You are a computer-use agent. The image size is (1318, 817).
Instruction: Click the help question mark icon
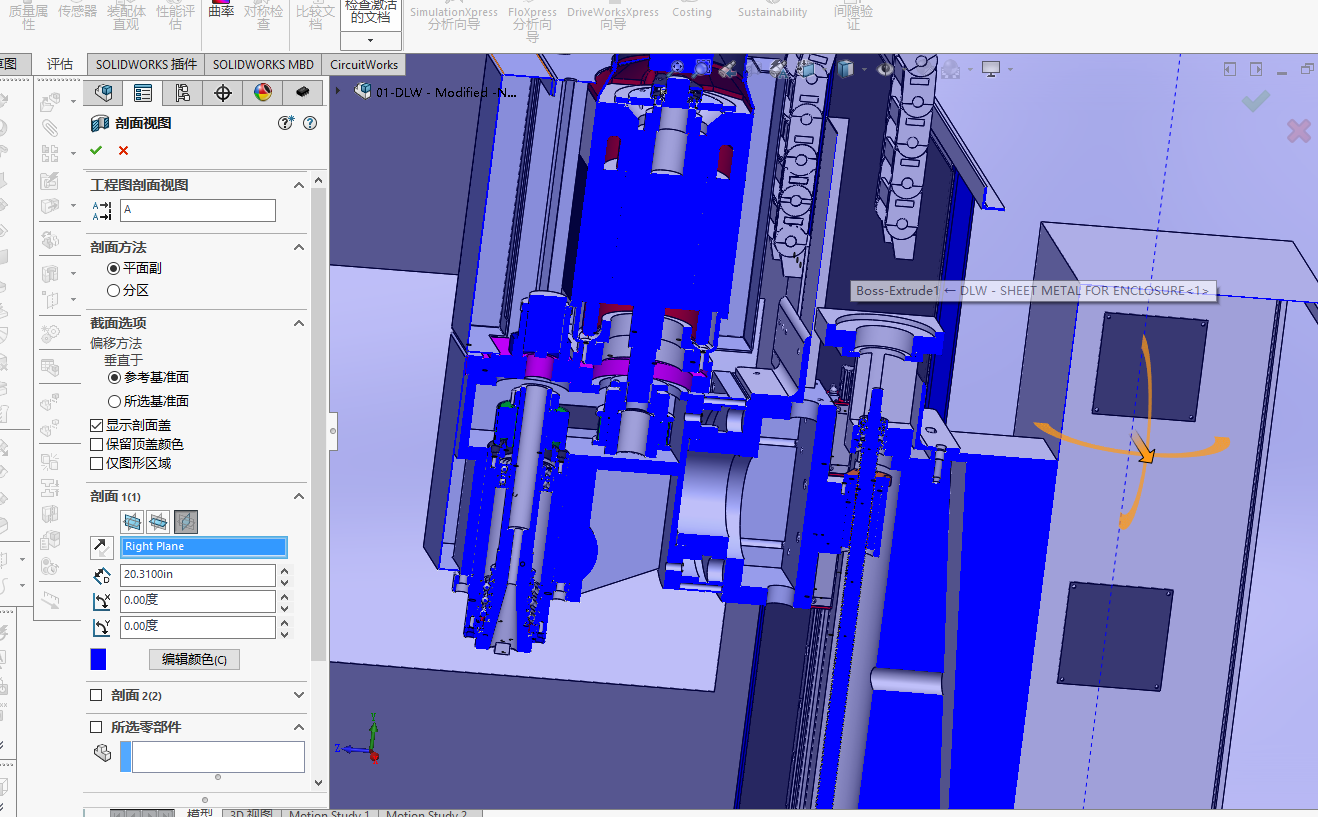(x=309, y=123)
